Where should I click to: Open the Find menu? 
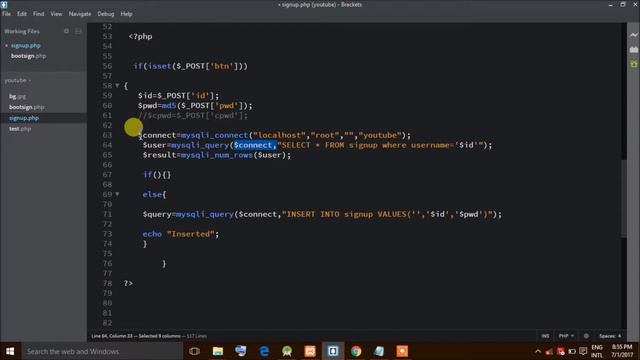(x=38, y=14)
